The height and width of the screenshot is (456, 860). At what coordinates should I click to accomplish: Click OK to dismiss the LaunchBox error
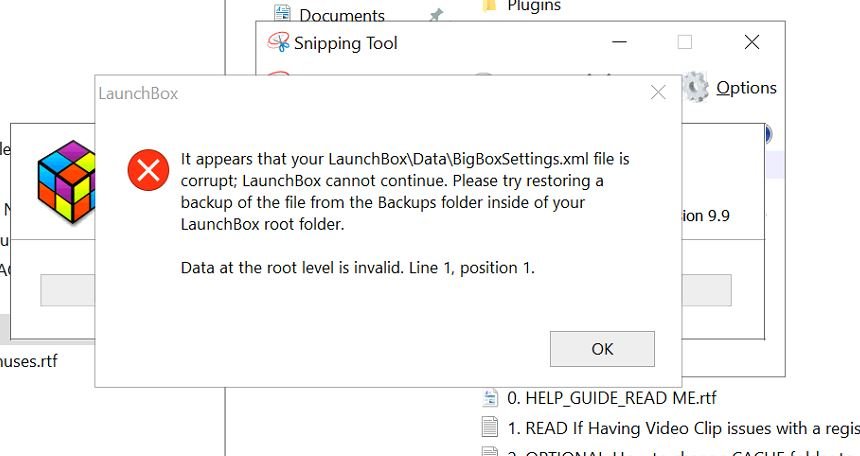pyautogui.click(x=602, y=349)
